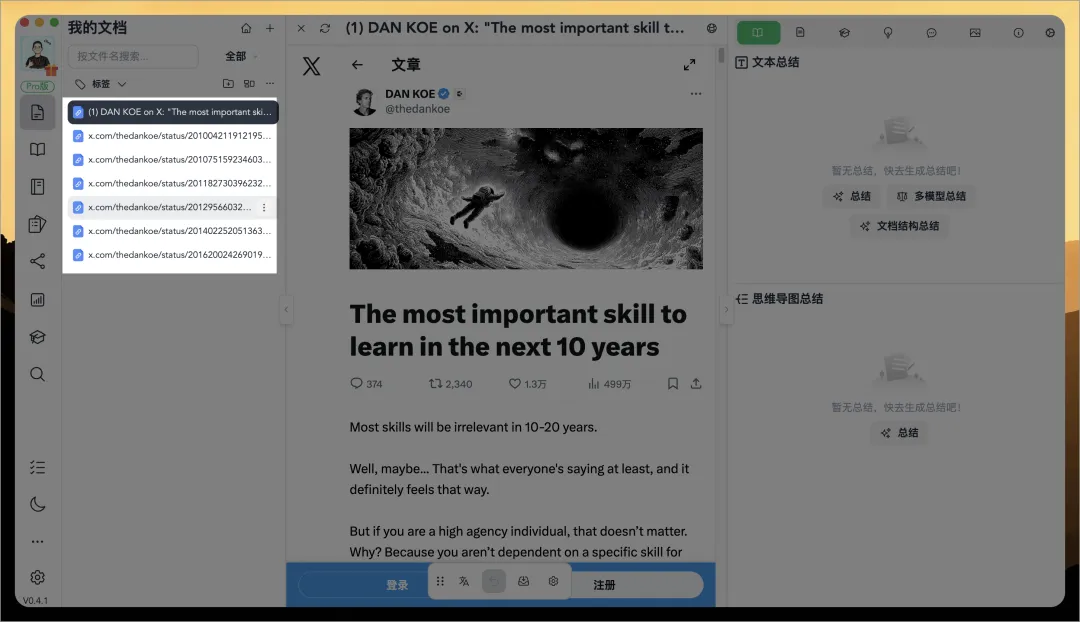This screenshot has width=1080, height=622.
Task: Select the chat bubble tab in right panel
Action: (x=931, y=33)
